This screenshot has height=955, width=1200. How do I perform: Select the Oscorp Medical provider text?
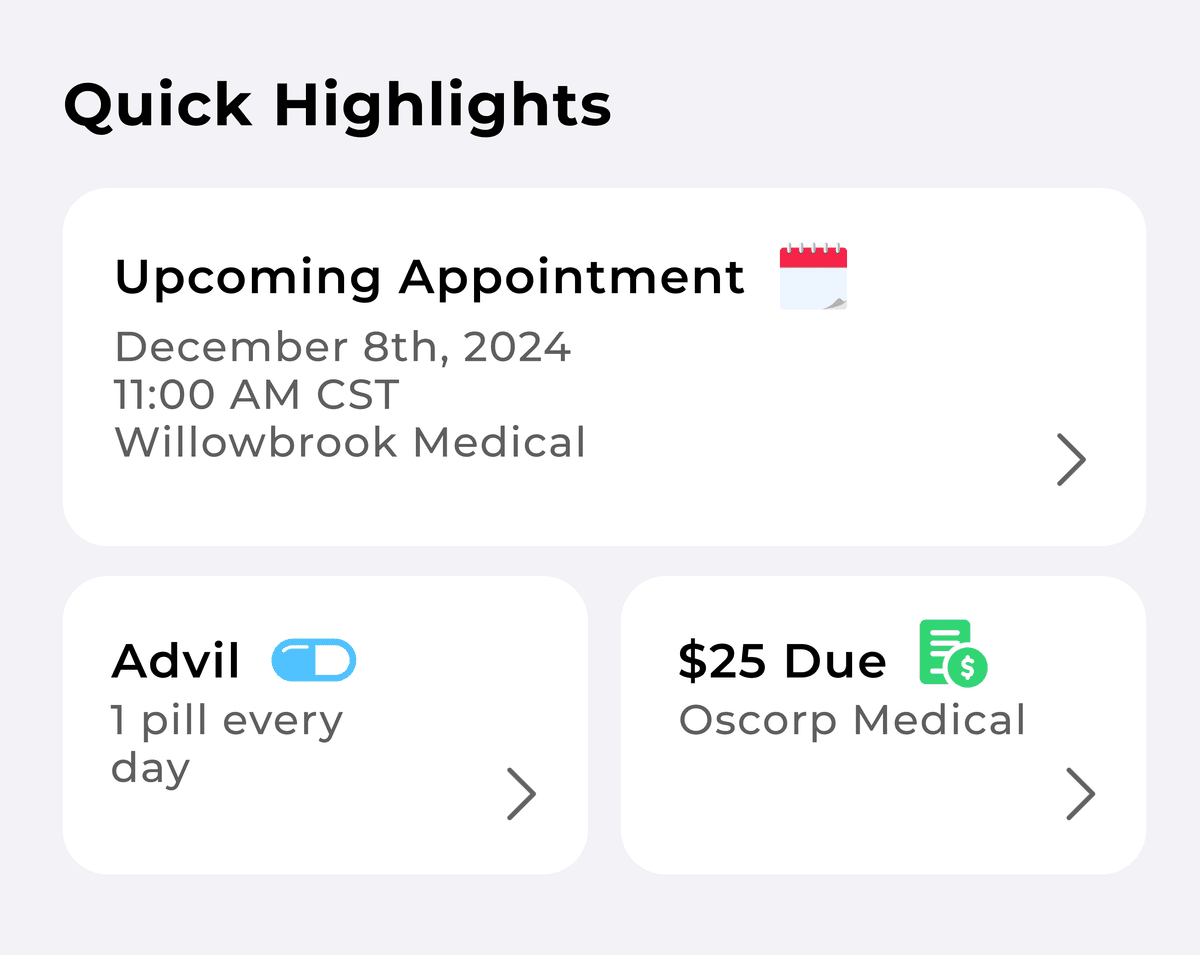tap(852, 720)
